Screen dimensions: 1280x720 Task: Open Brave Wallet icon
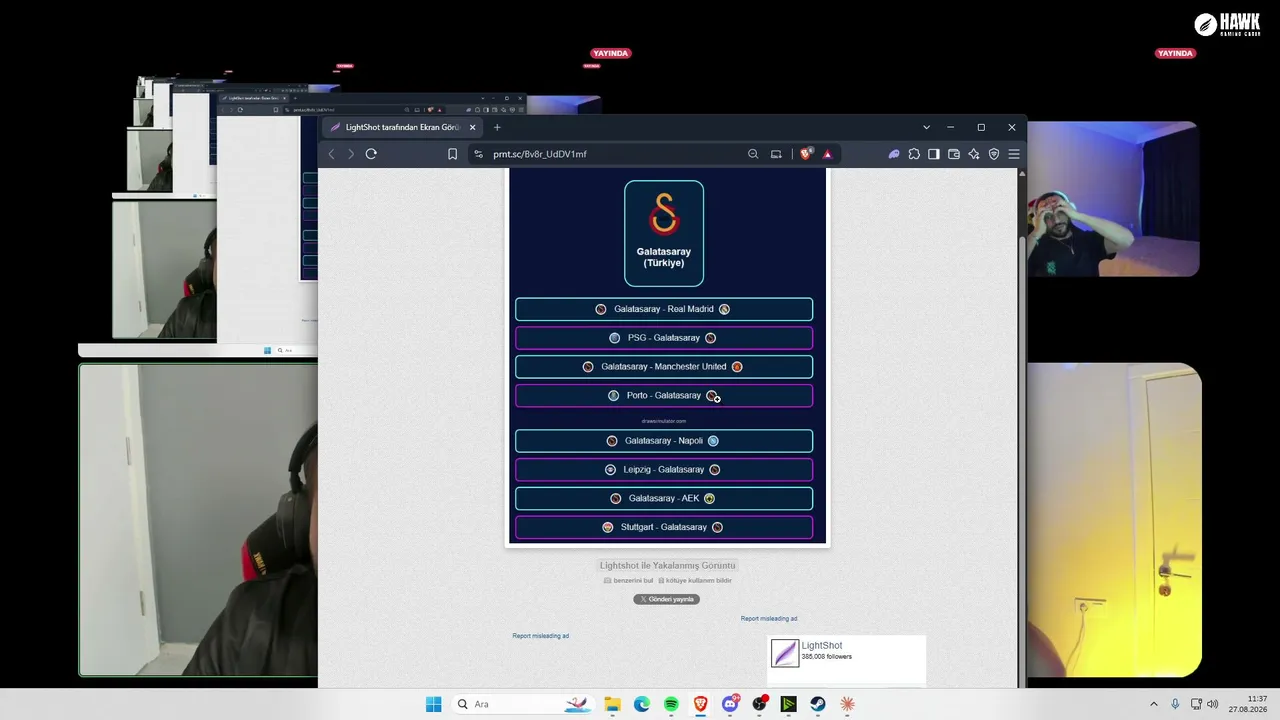(954, 154)
